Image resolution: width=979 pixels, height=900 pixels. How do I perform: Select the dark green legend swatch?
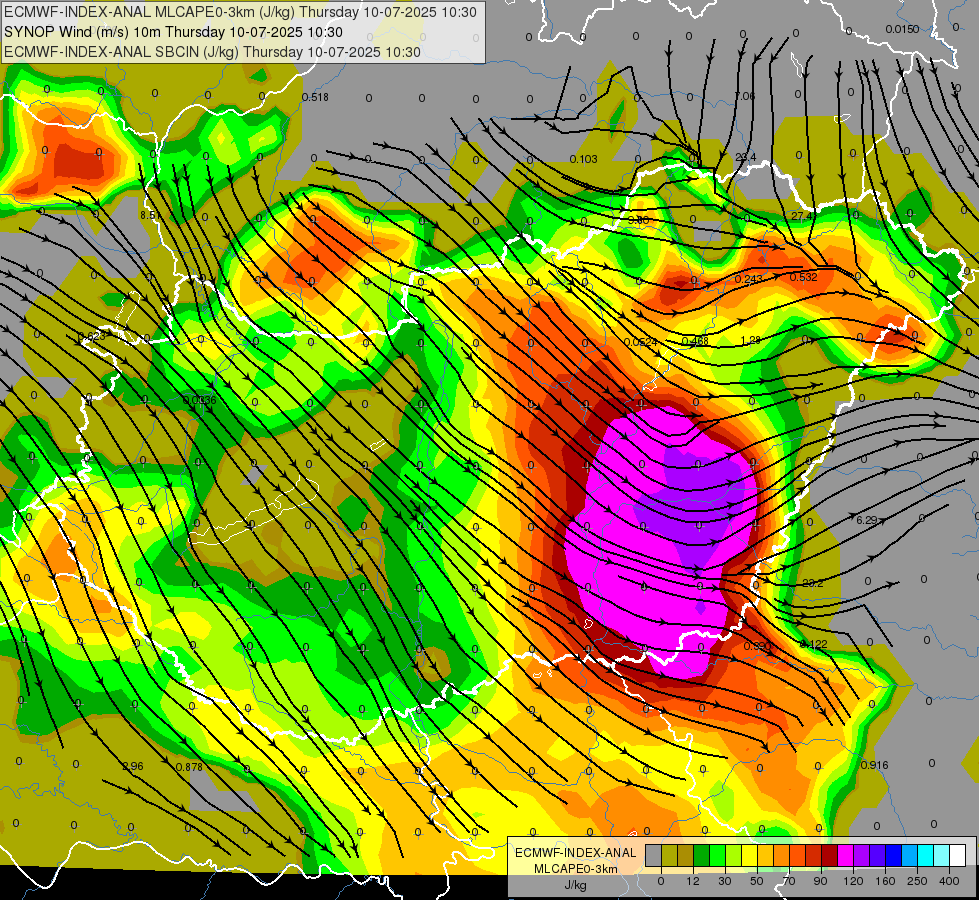pos(702,855)
